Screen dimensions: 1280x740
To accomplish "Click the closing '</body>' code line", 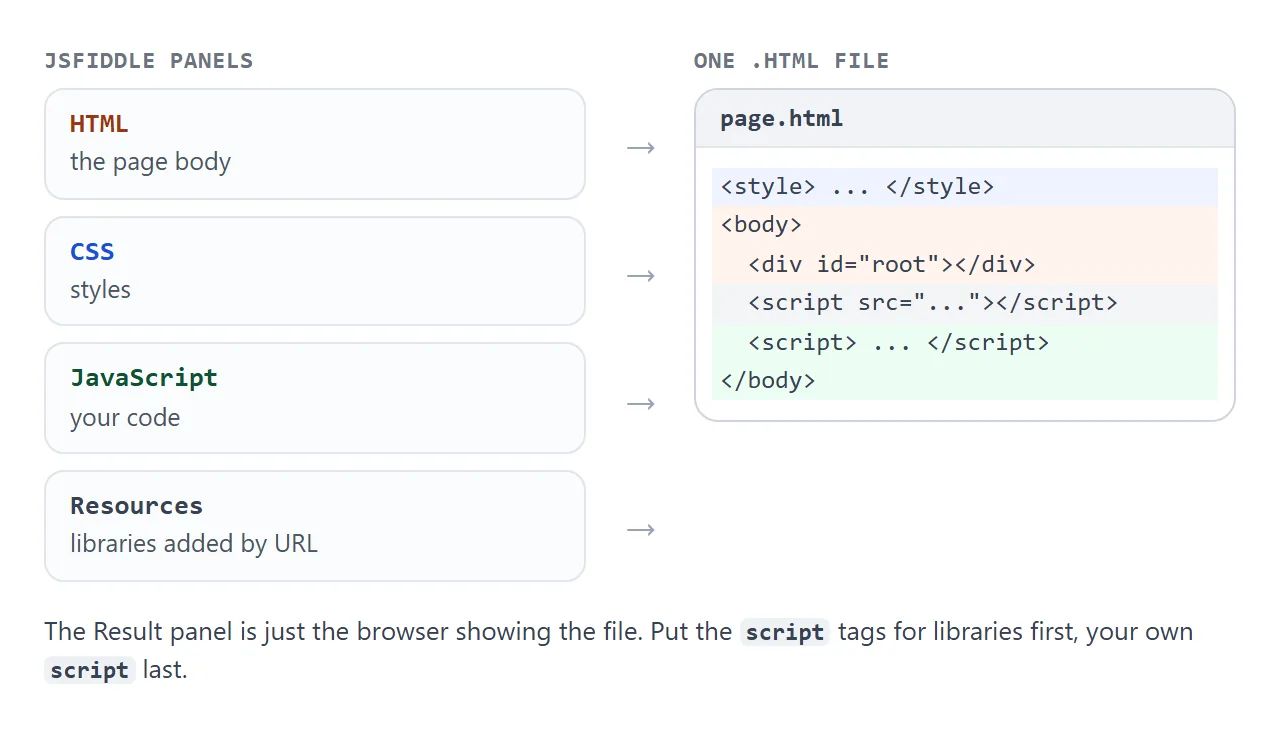I will 965,380.
